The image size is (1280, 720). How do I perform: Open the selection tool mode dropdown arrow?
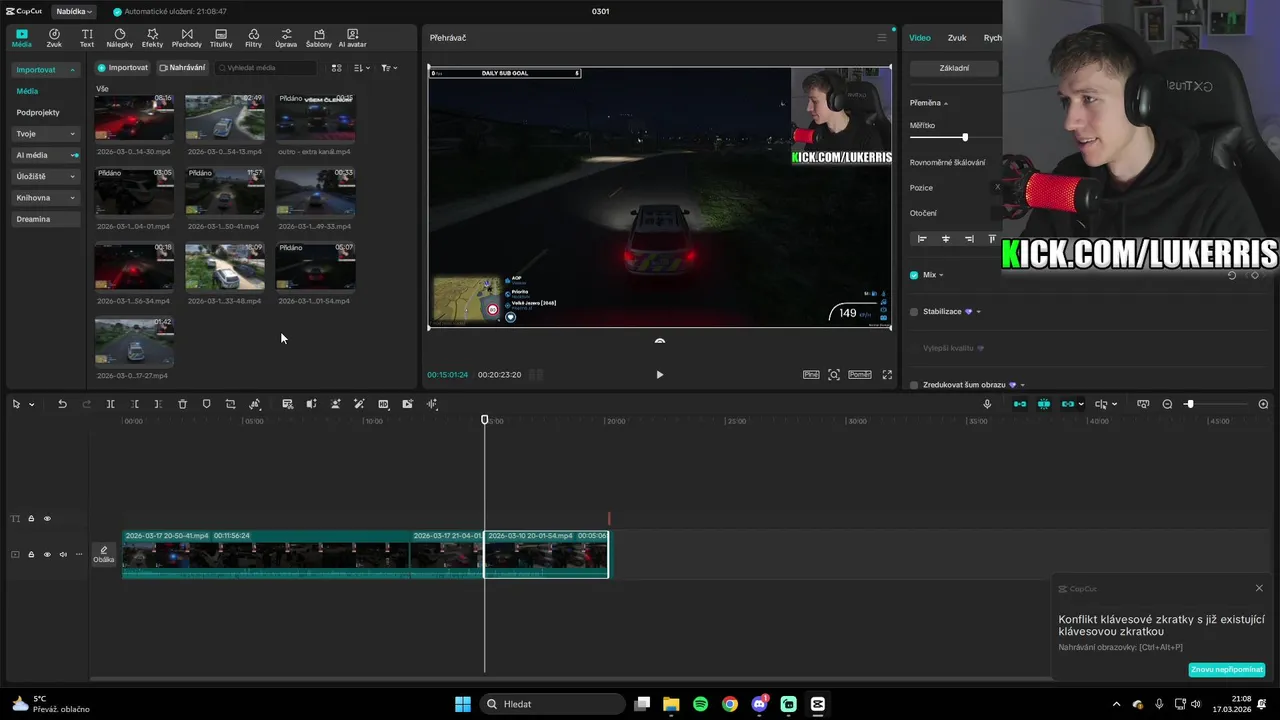[32, 404]
